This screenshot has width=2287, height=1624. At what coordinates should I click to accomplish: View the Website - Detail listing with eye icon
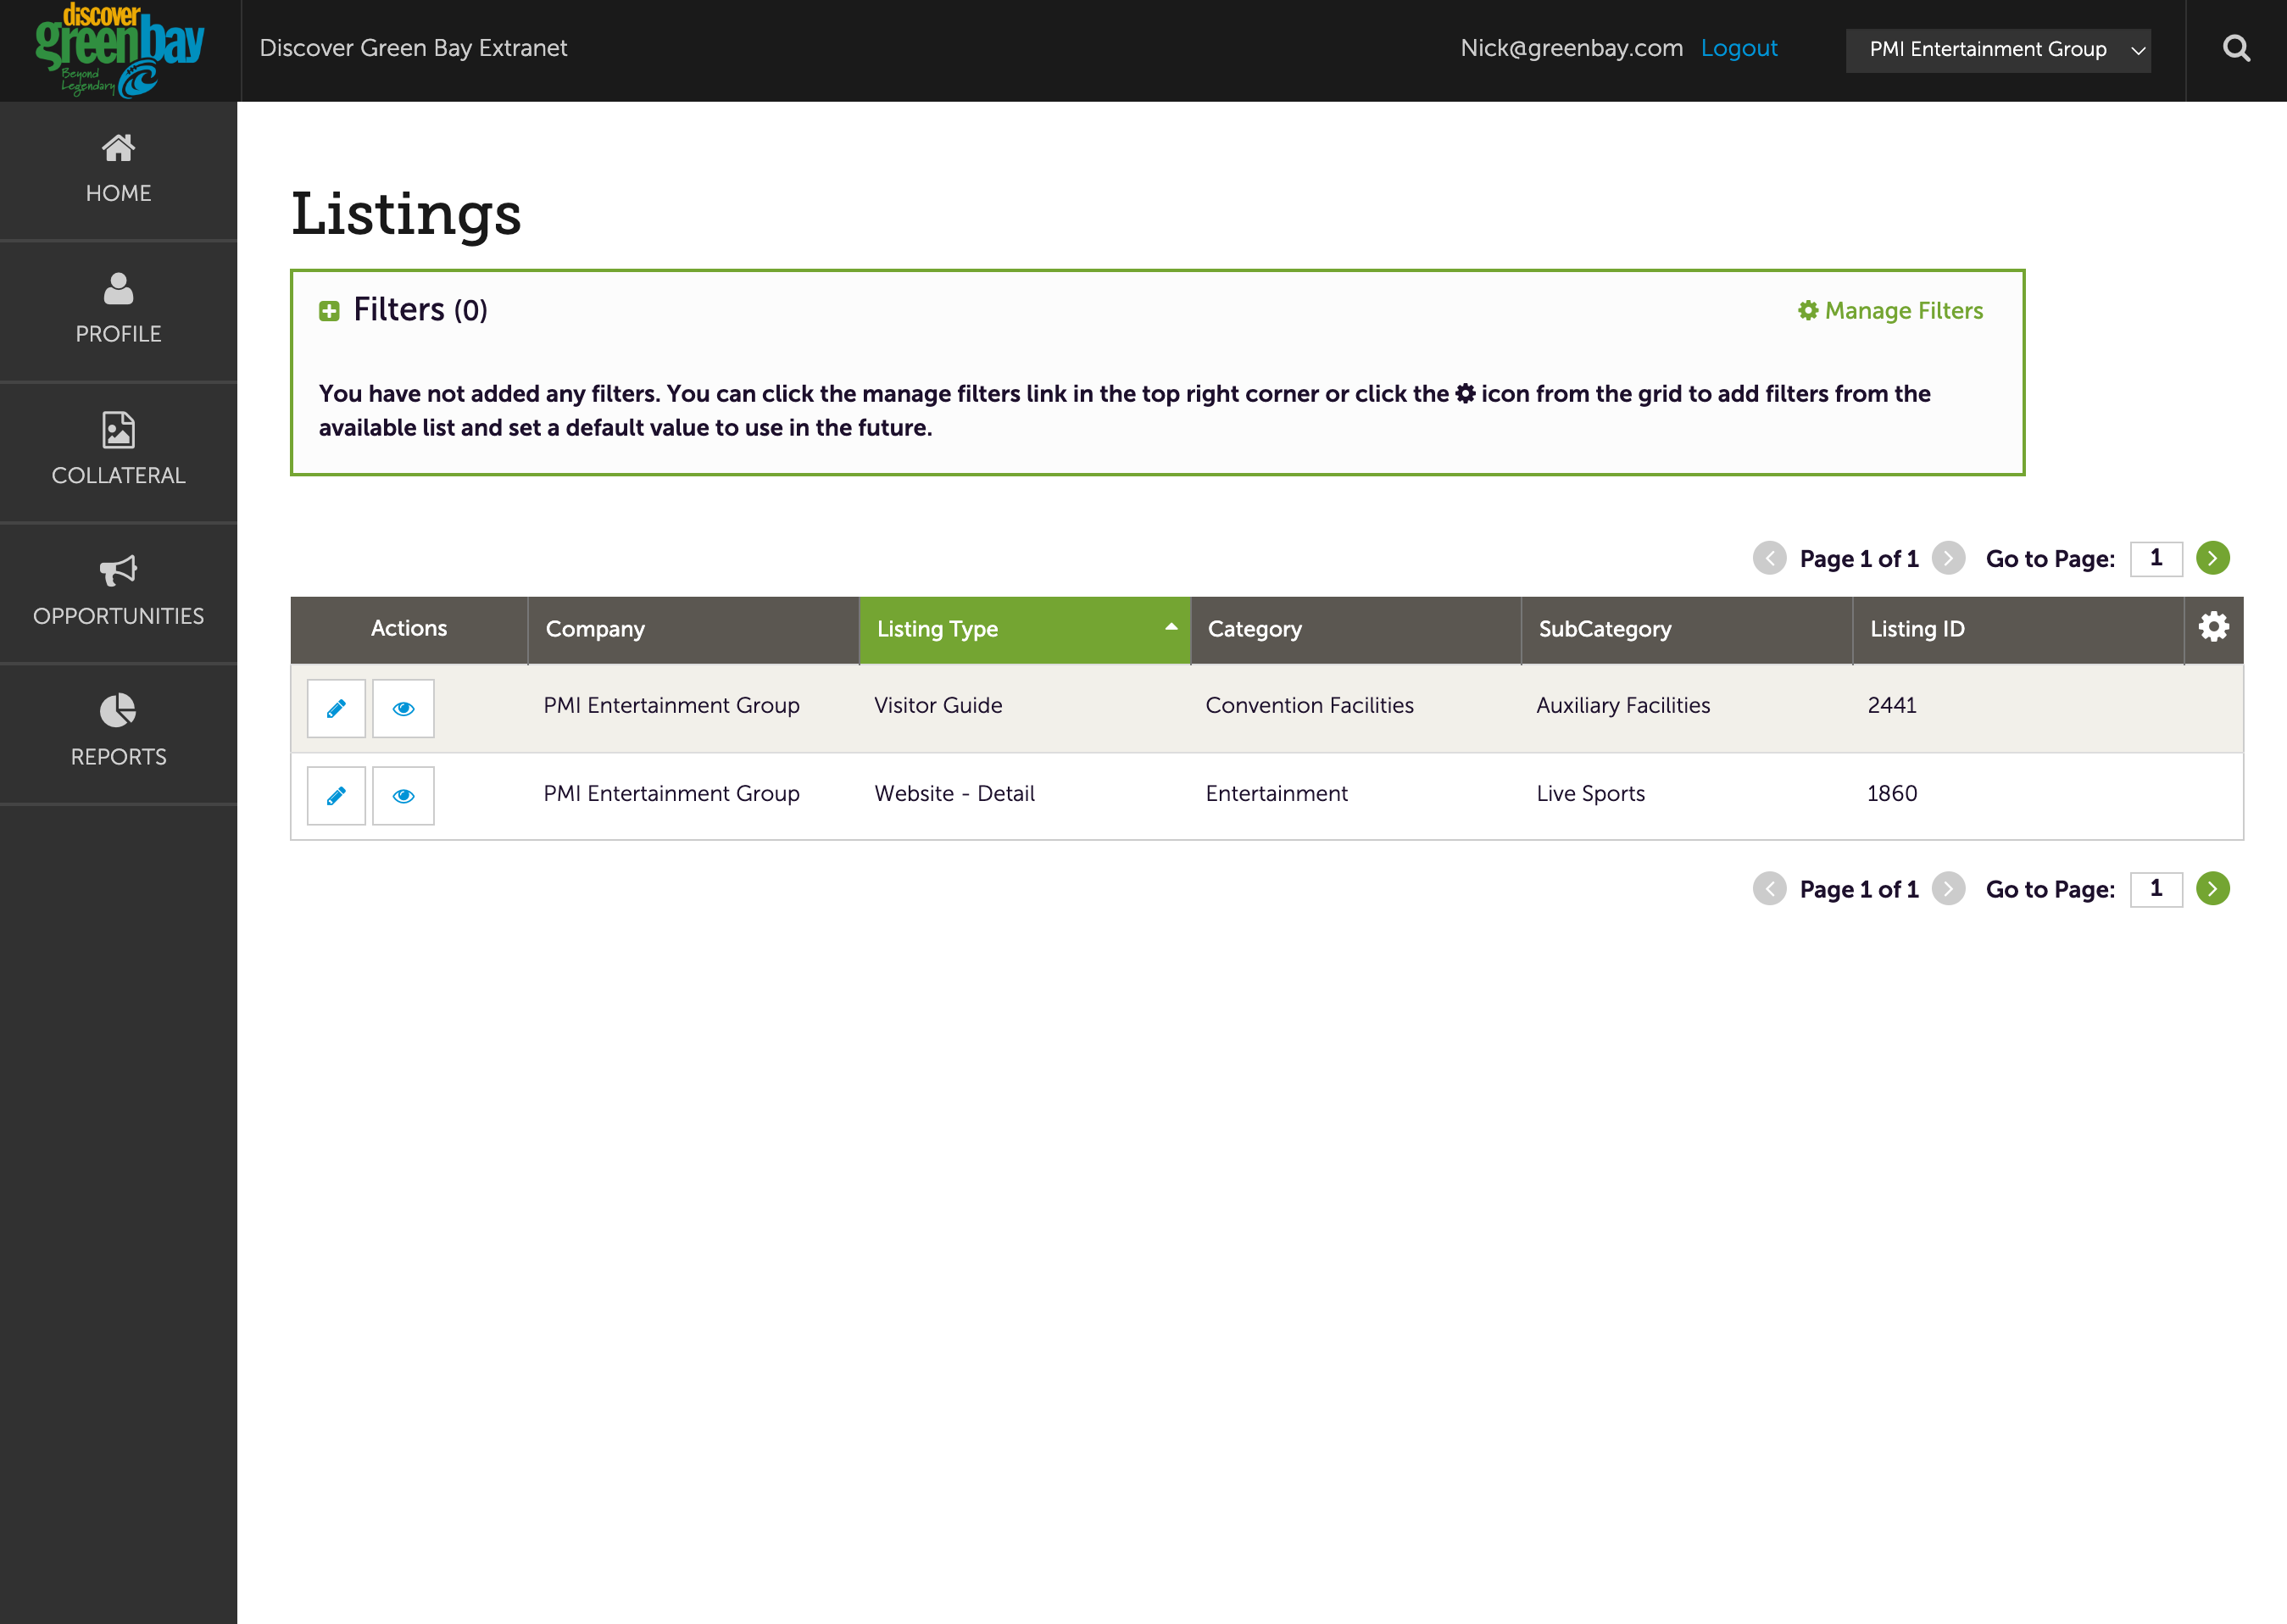tap(403, 796)
